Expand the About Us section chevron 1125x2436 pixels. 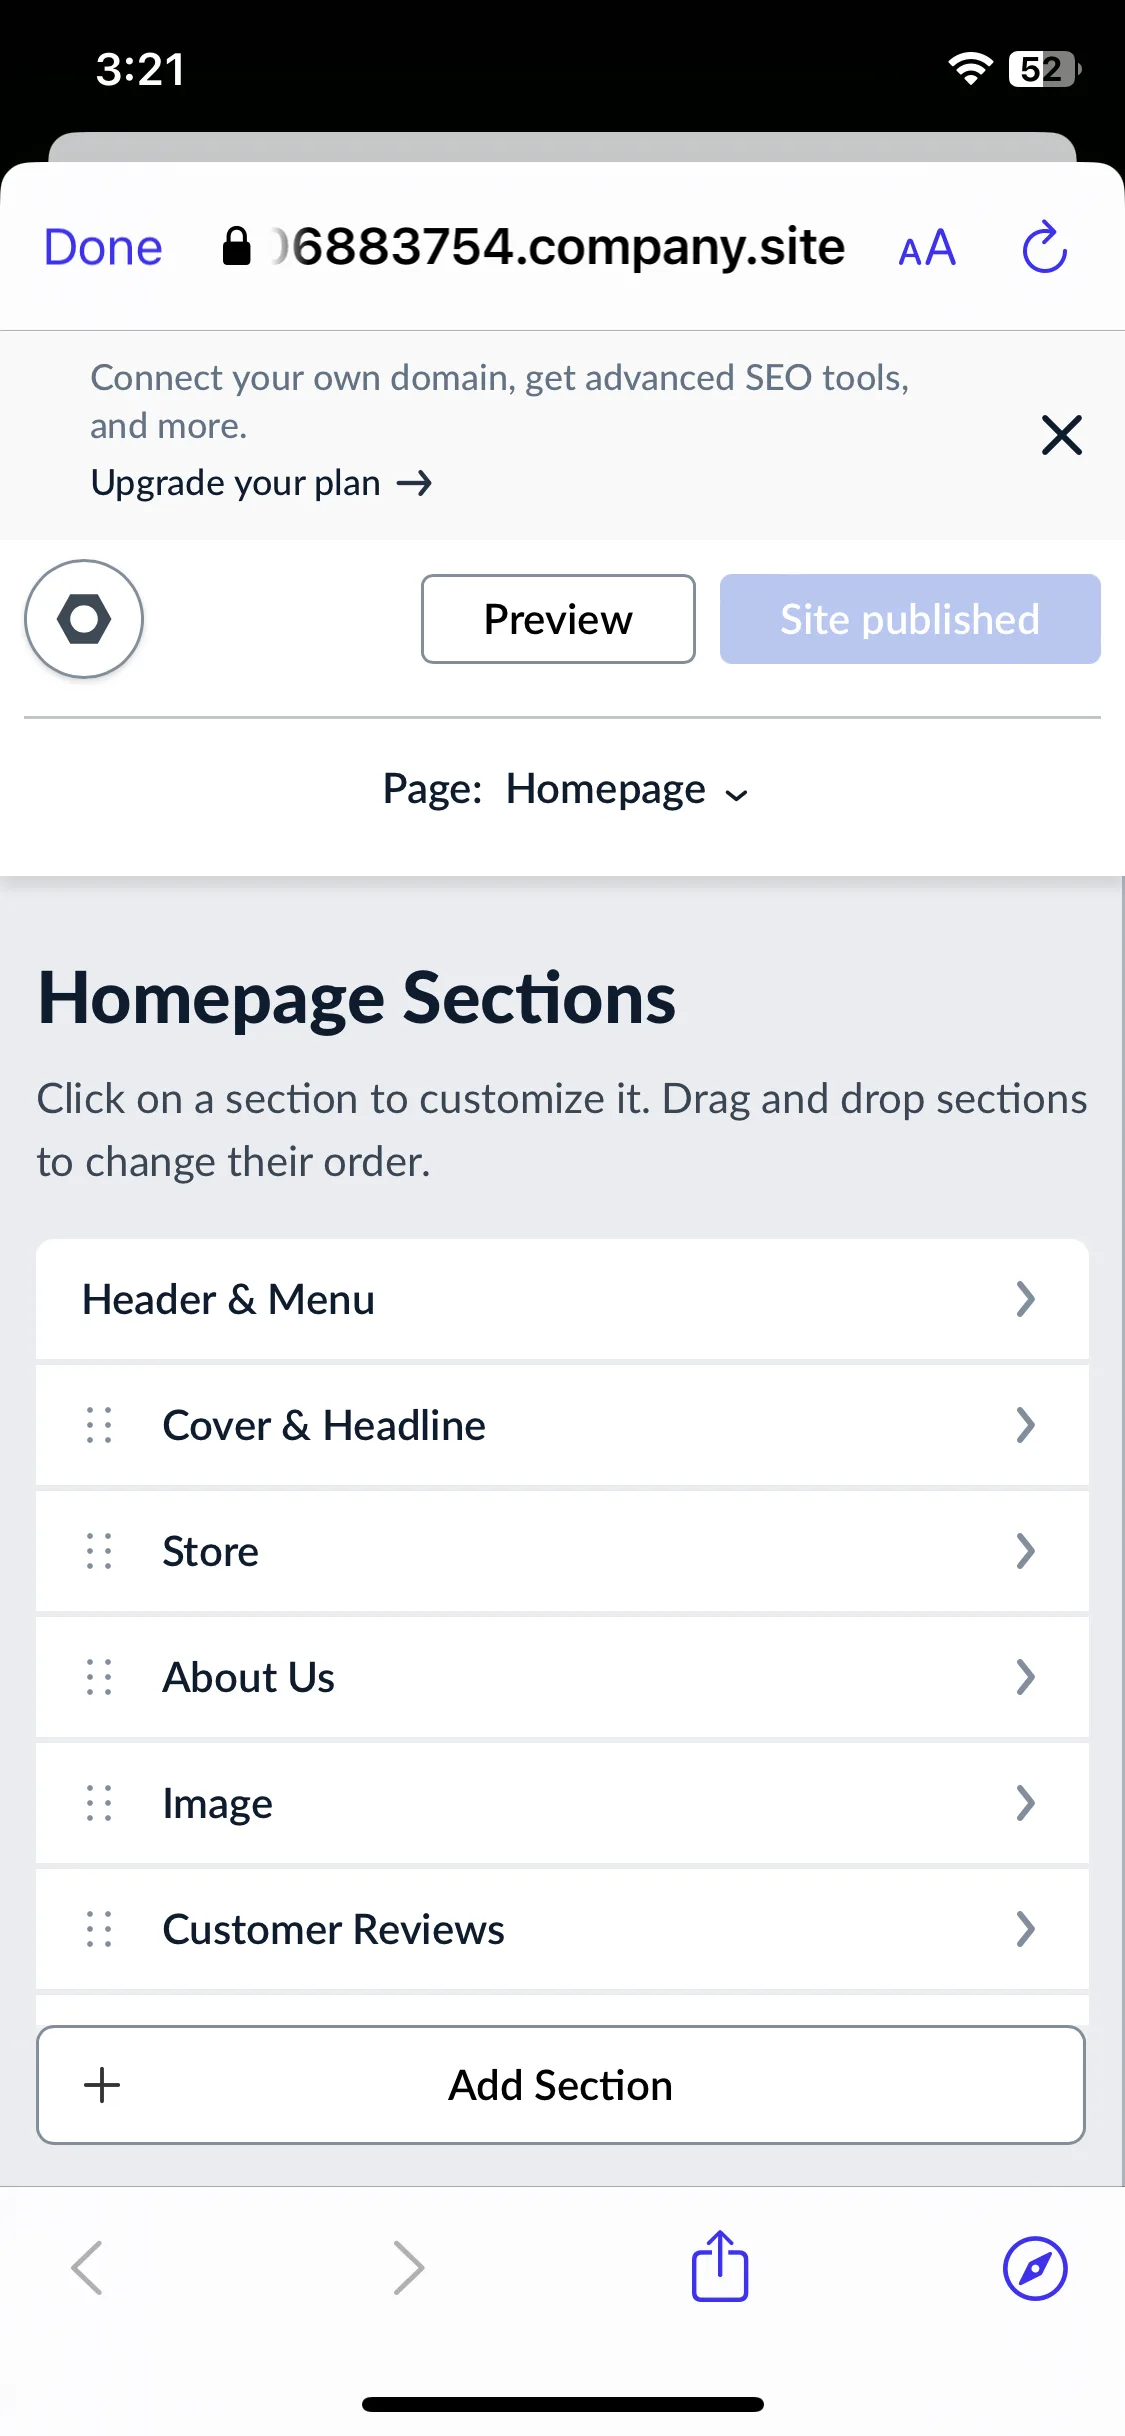(x=1025, y=1677)
